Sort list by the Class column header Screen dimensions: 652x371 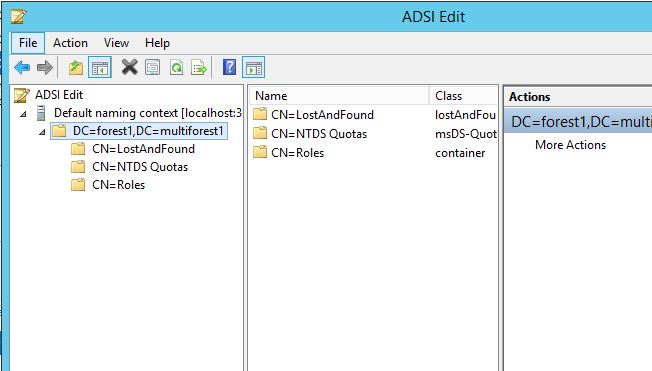[x=464, y=96]
